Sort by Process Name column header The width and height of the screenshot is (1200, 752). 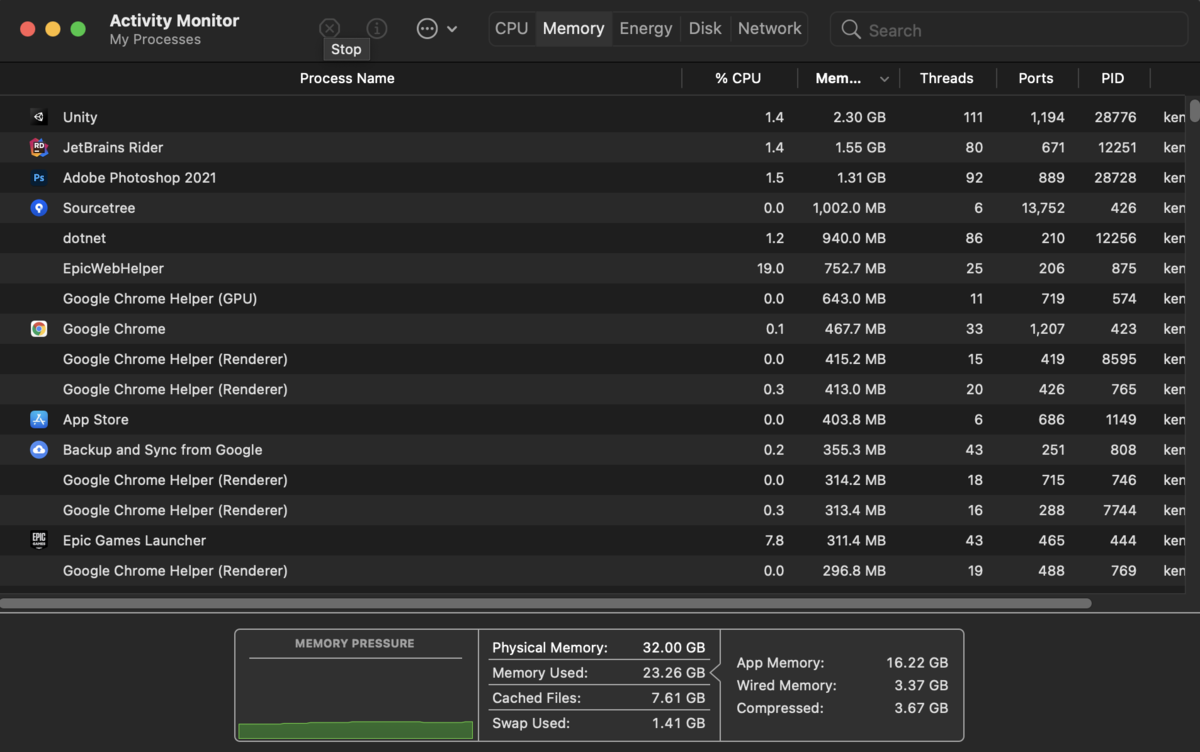click(x=347, y=78)
